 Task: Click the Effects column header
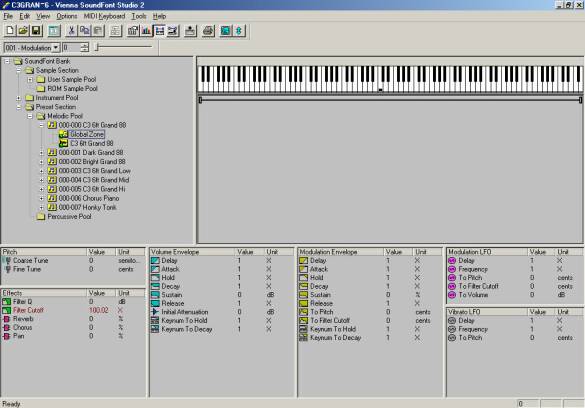[x=44, y=293]
